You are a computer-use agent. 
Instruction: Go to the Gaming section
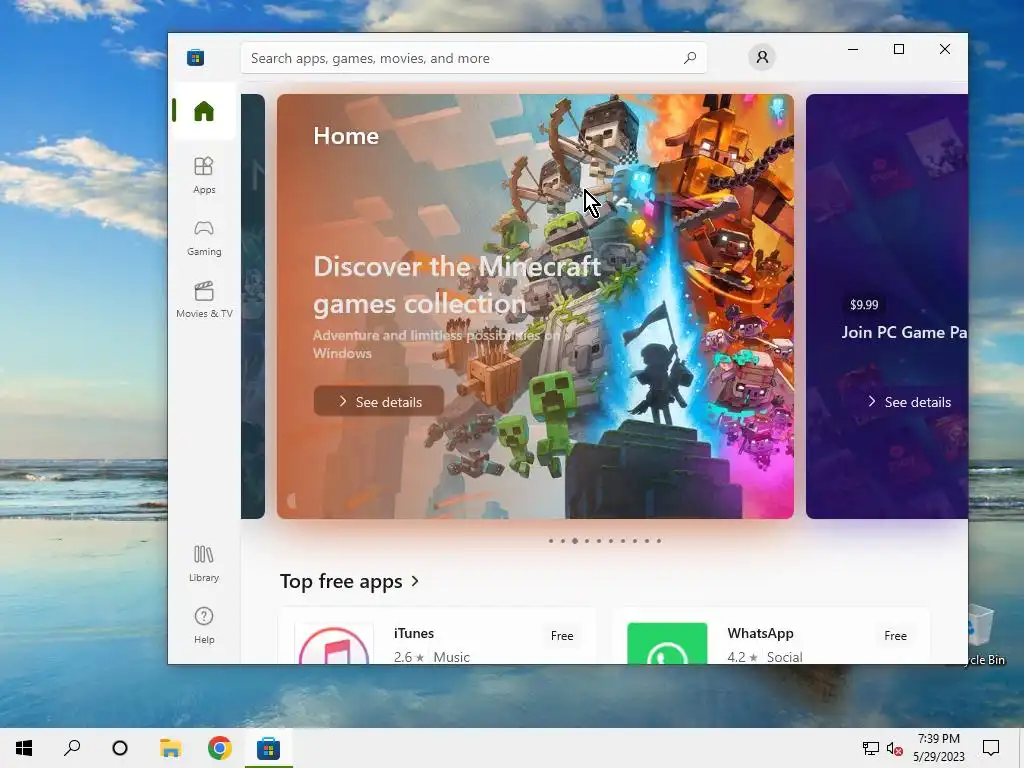click(204, 237)
